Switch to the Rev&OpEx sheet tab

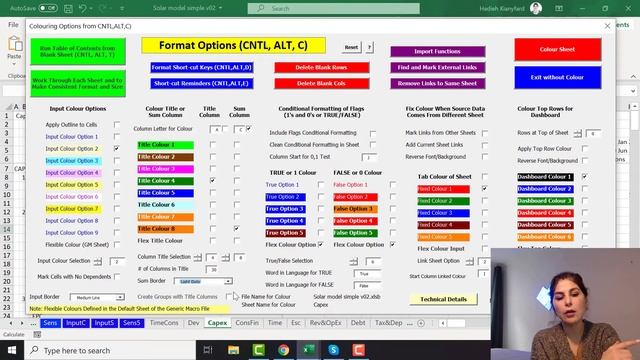(325, 323)
